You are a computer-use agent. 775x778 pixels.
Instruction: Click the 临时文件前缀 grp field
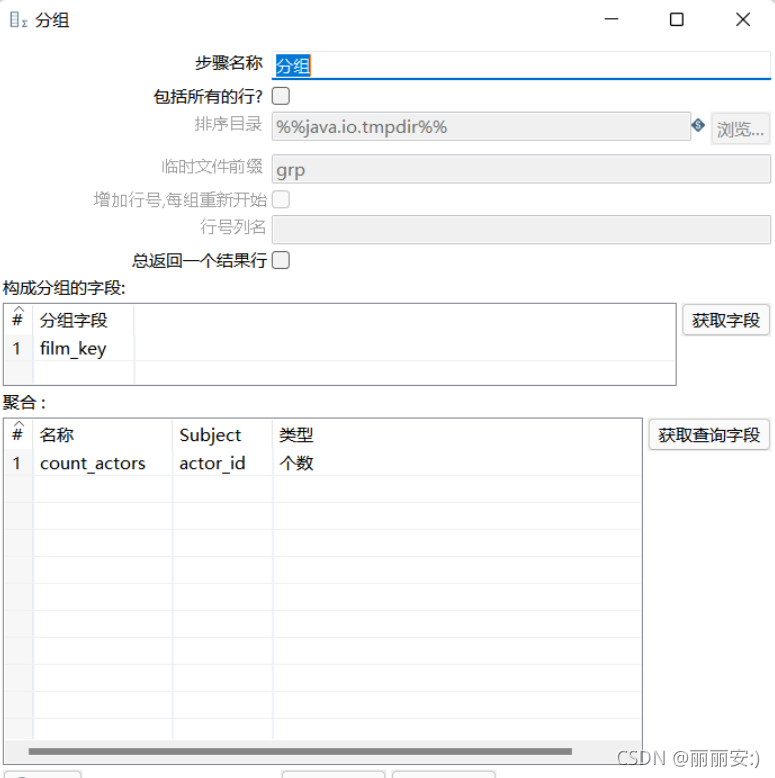coord(521,169)
